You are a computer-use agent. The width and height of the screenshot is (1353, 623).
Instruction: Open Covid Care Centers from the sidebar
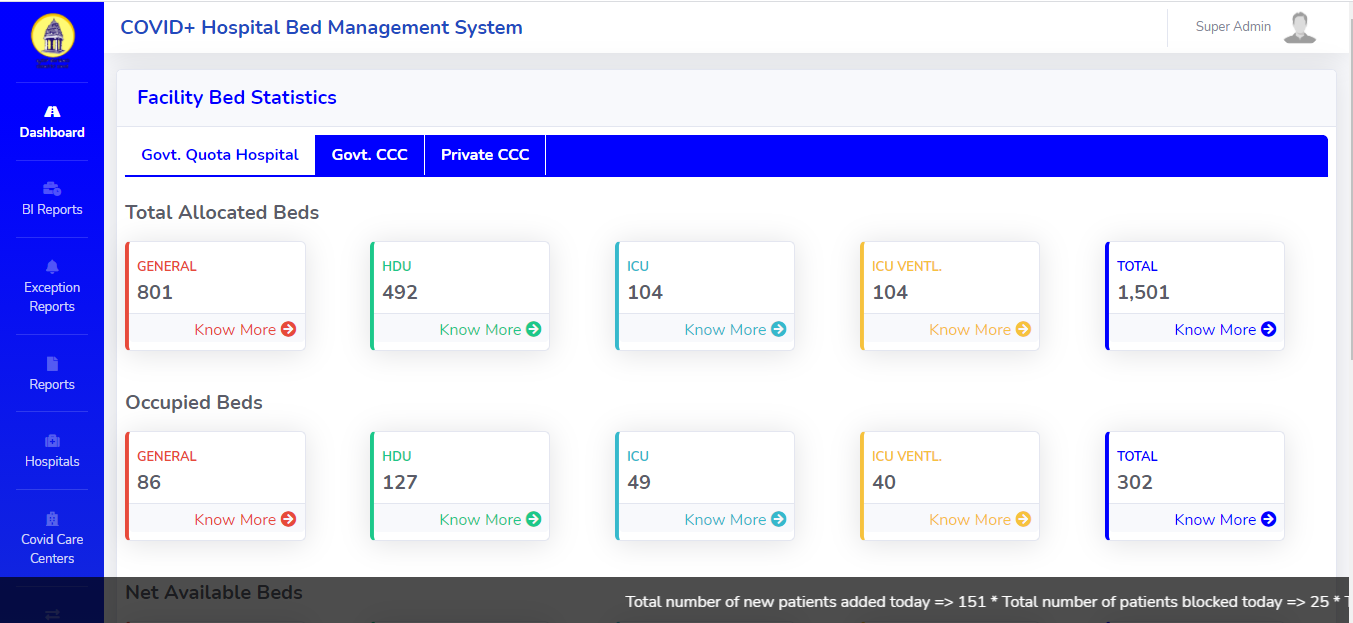click(52, 538)
